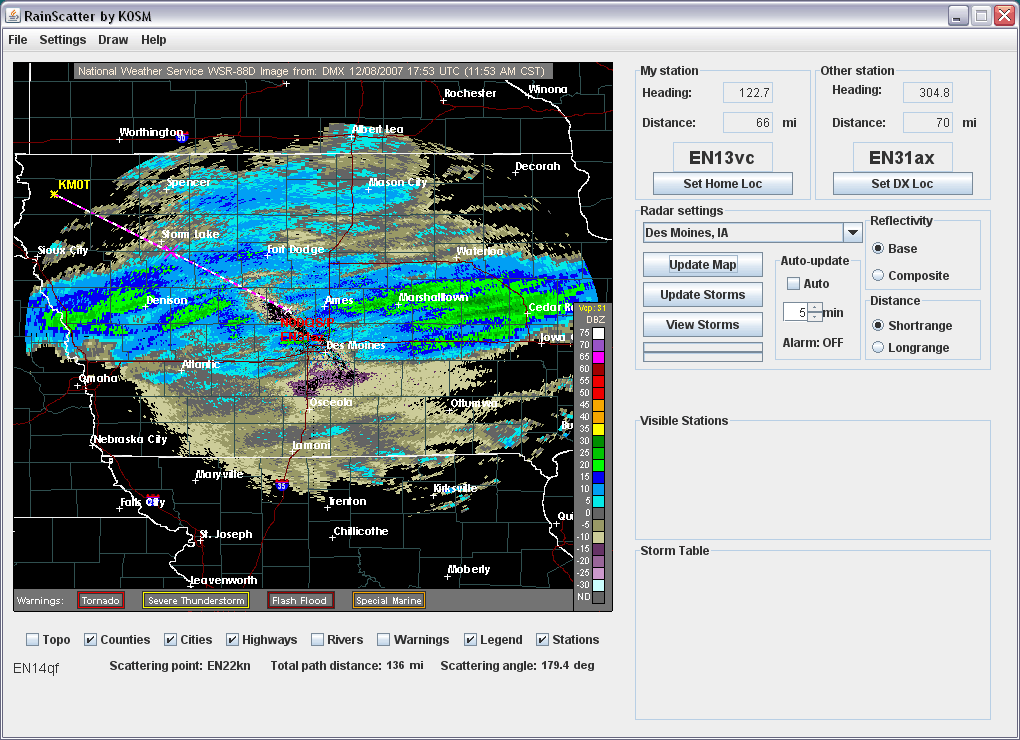The image size is (1020, 740).
Task: Click the KM0T station marker on map
Action: [x=55, y=193]
